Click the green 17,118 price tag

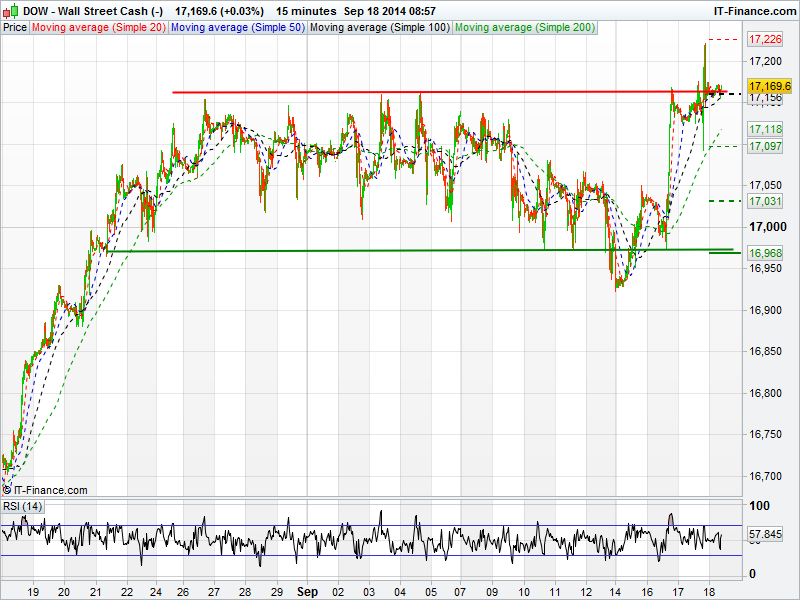pyautogui.click(x=765, y=129)
